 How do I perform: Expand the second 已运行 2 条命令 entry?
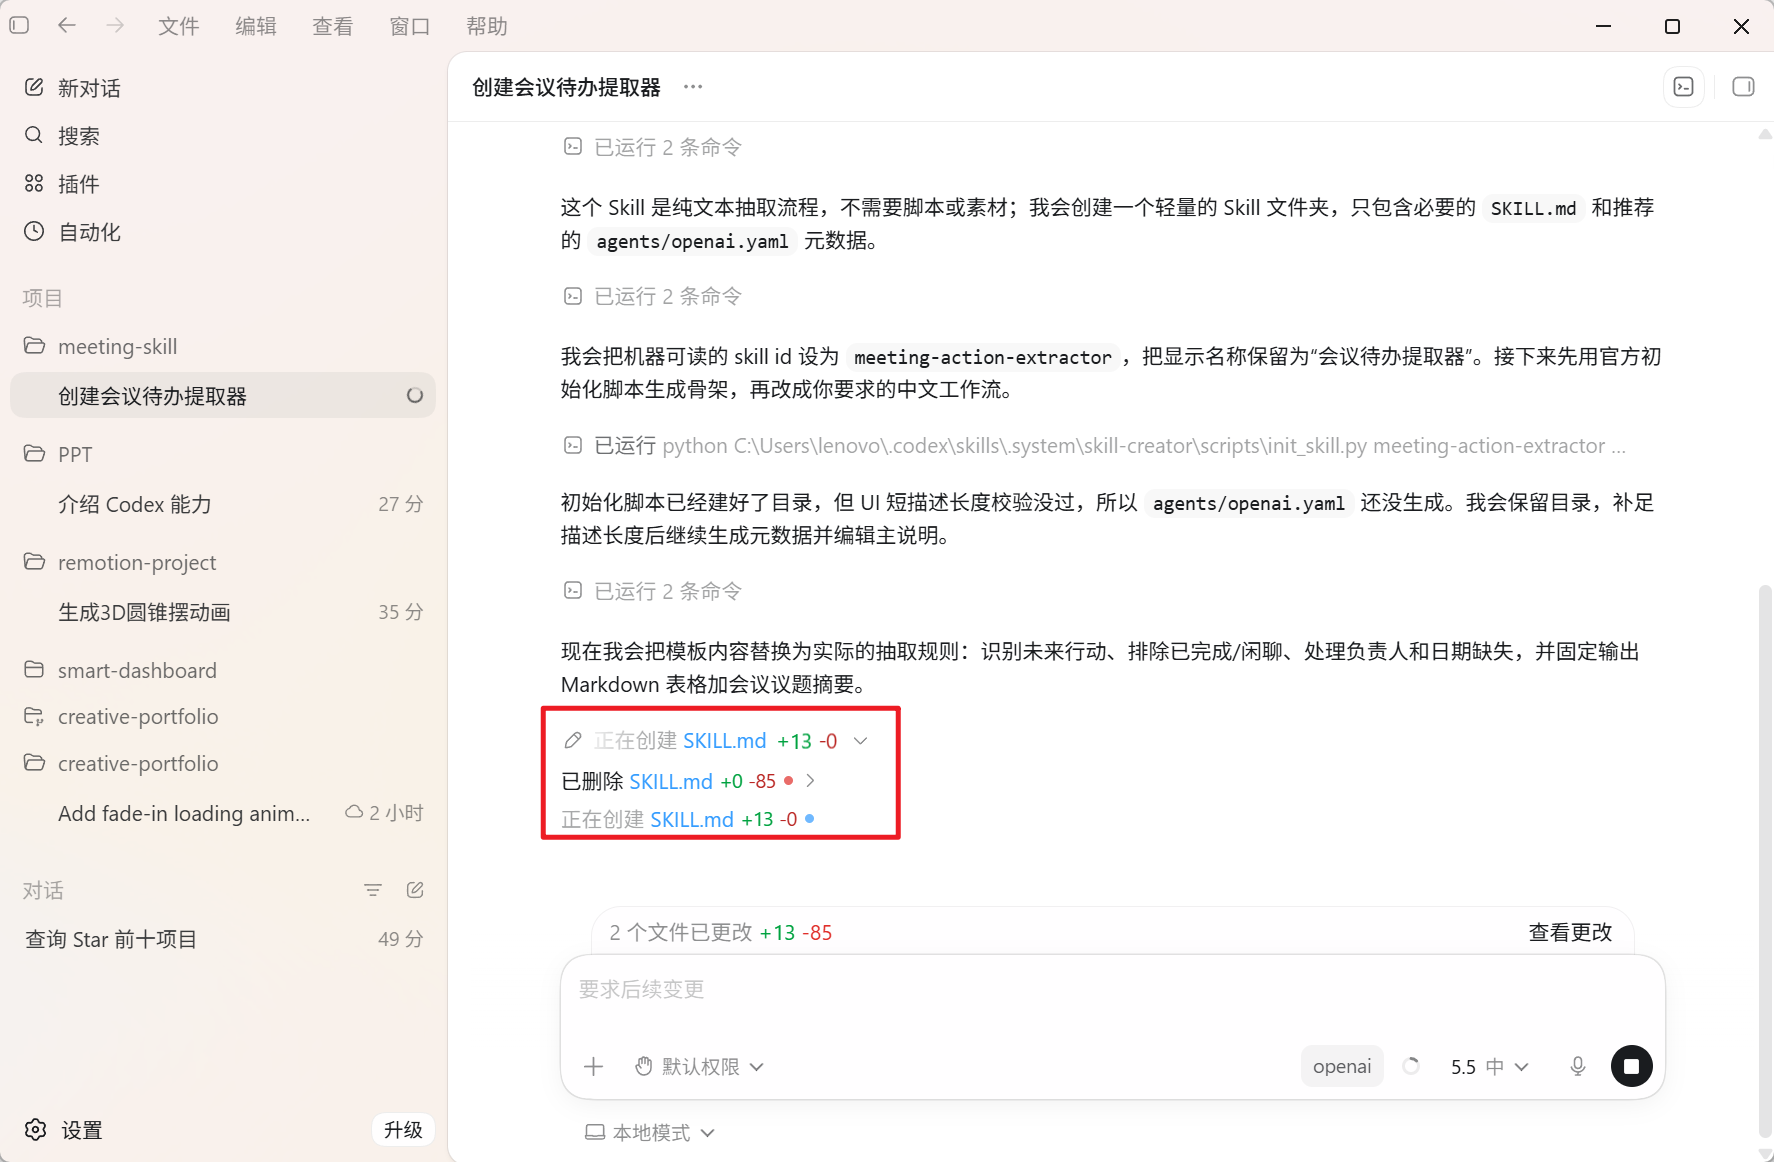pos(652,296)
